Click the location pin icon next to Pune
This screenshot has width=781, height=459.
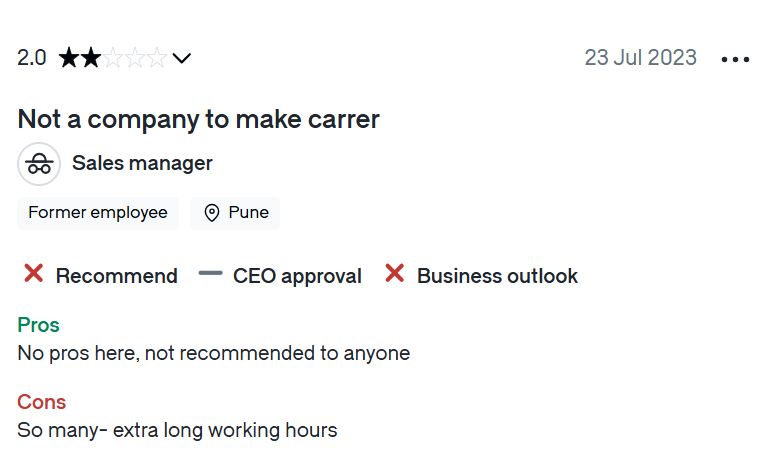pyautogui.click(x=212, y=213)
